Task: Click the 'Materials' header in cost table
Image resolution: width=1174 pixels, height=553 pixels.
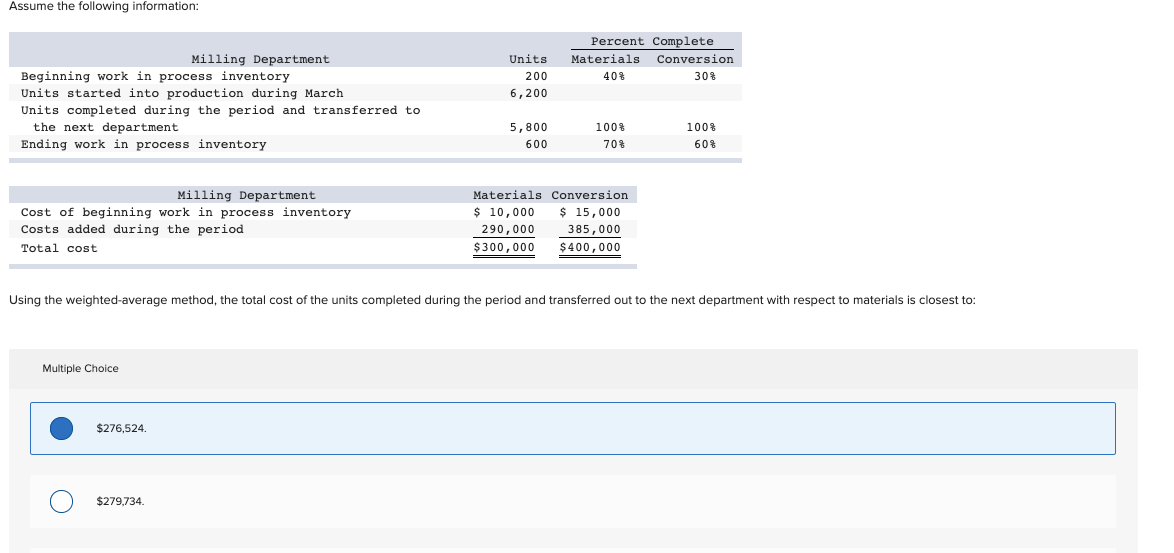Action: [508, 195]
